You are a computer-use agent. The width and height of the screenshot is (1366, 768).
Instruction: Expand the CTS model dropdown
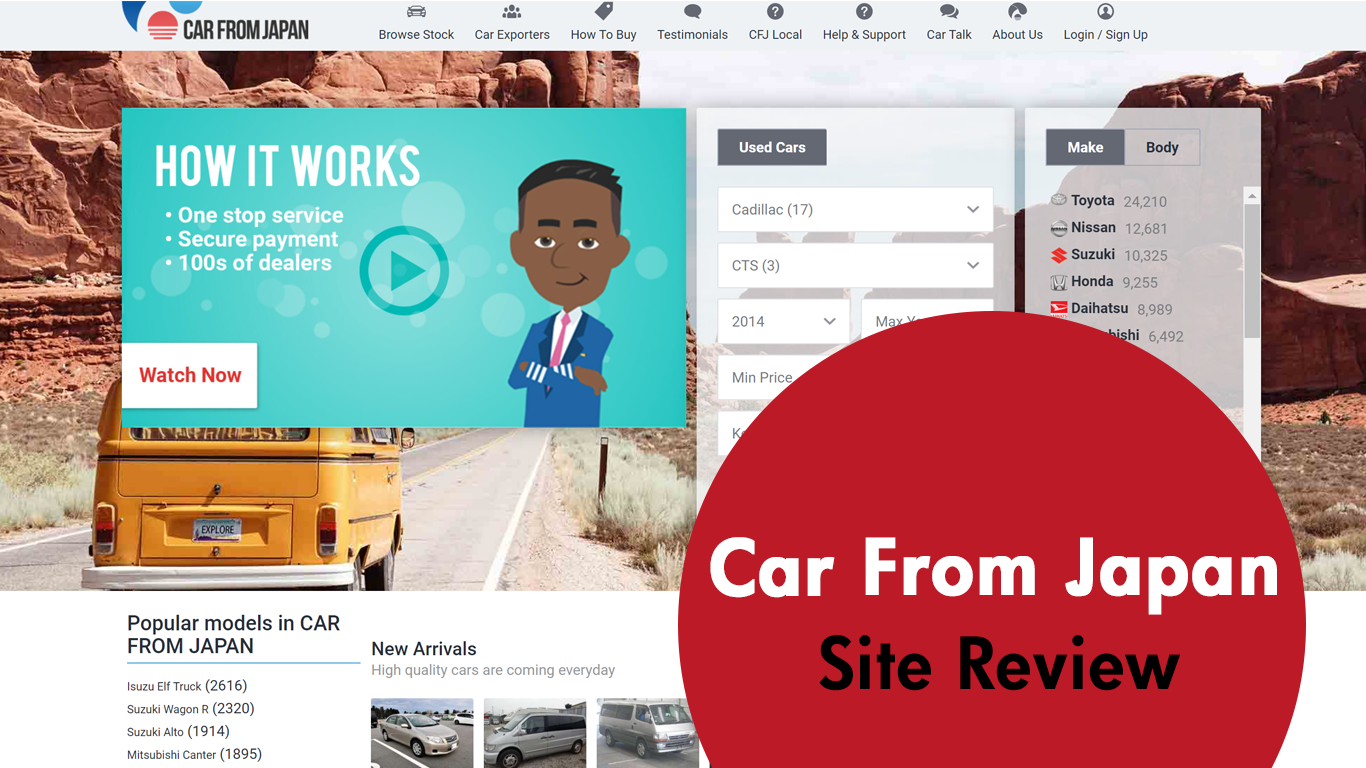click(x=855, y=265)
